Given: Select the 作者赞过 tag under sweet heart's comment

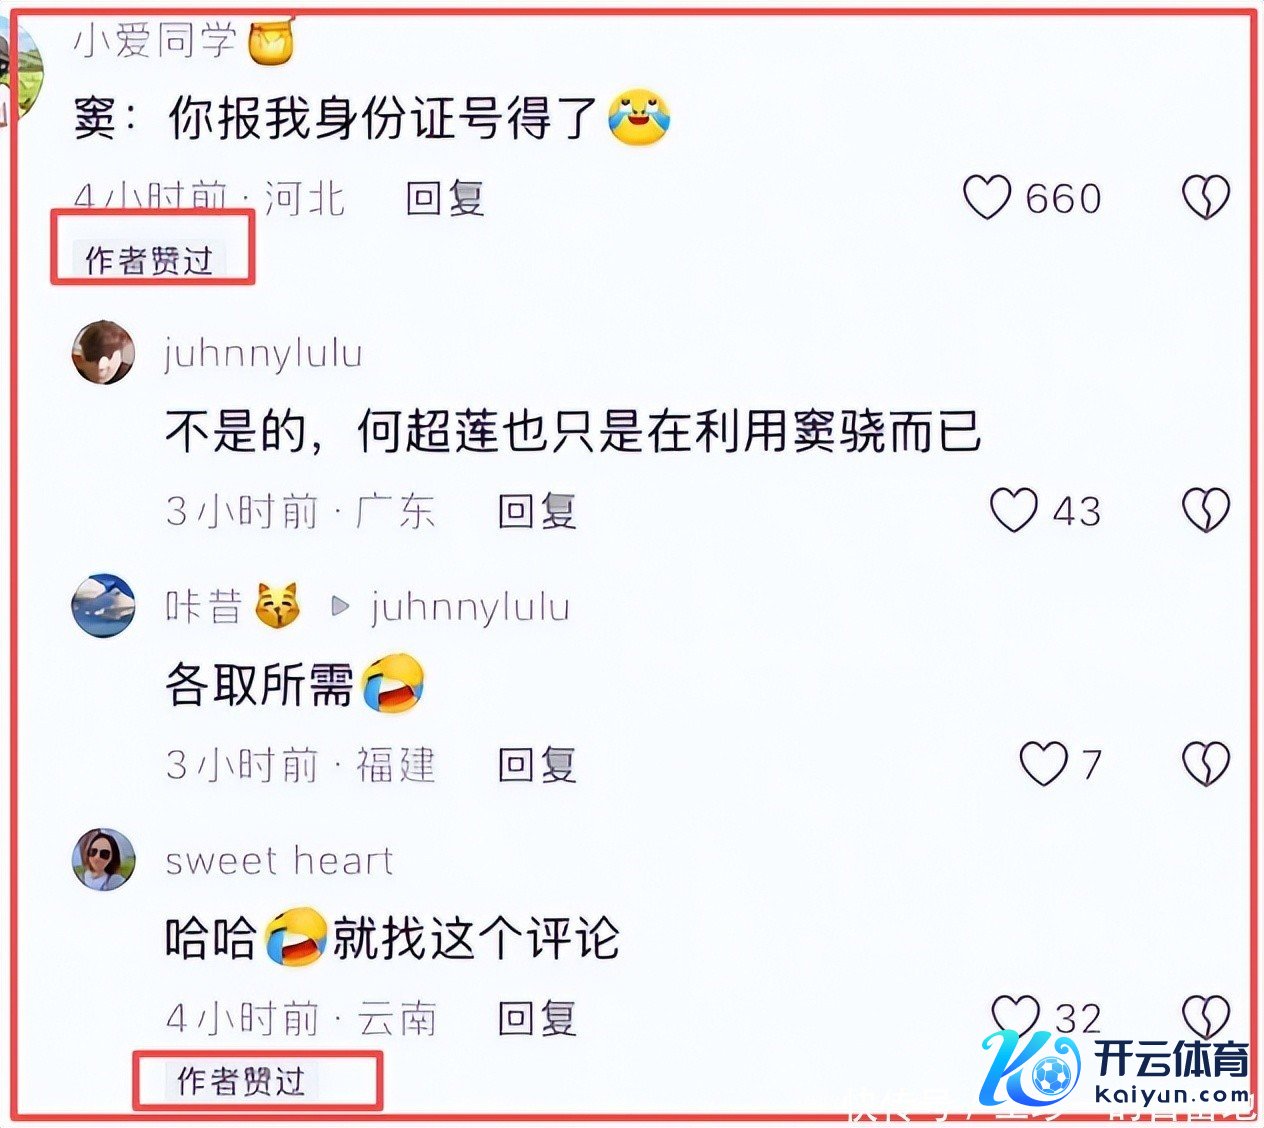Looking at the screenshot, I should click(241, 1081).
